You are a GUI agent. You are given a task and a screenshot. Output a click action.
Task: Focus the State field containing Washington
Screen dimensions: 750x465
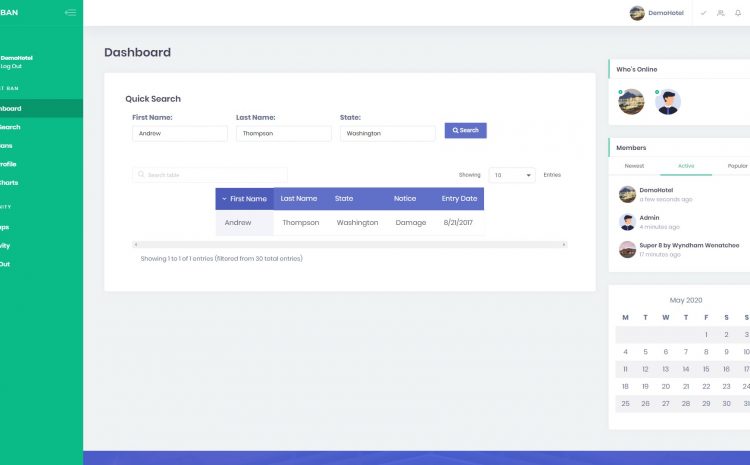point(387,133)
